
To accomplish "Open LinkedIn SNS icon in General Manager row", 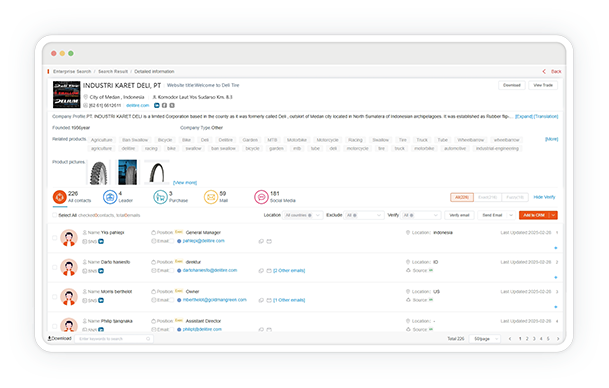I will 101,242.
